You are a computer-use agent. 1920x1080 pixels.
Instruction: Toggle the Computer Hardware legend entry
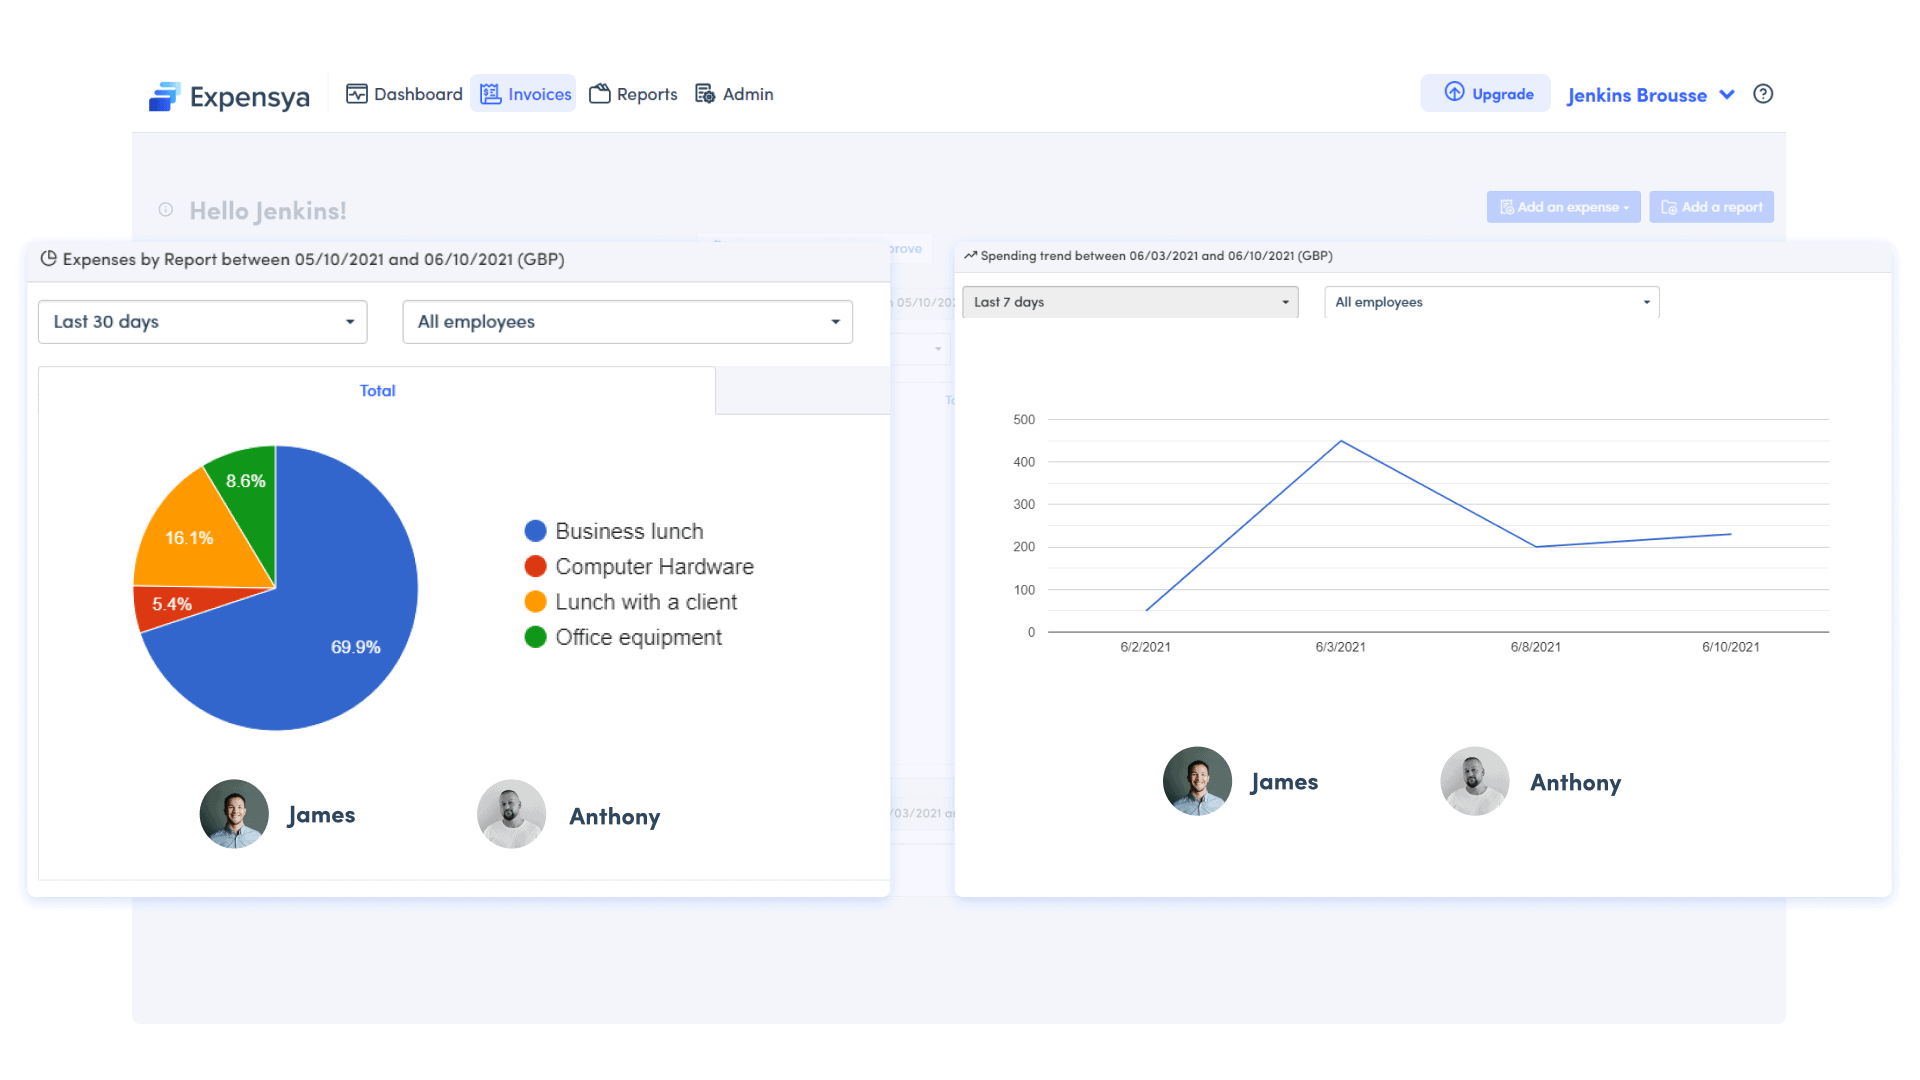(536, 566)
